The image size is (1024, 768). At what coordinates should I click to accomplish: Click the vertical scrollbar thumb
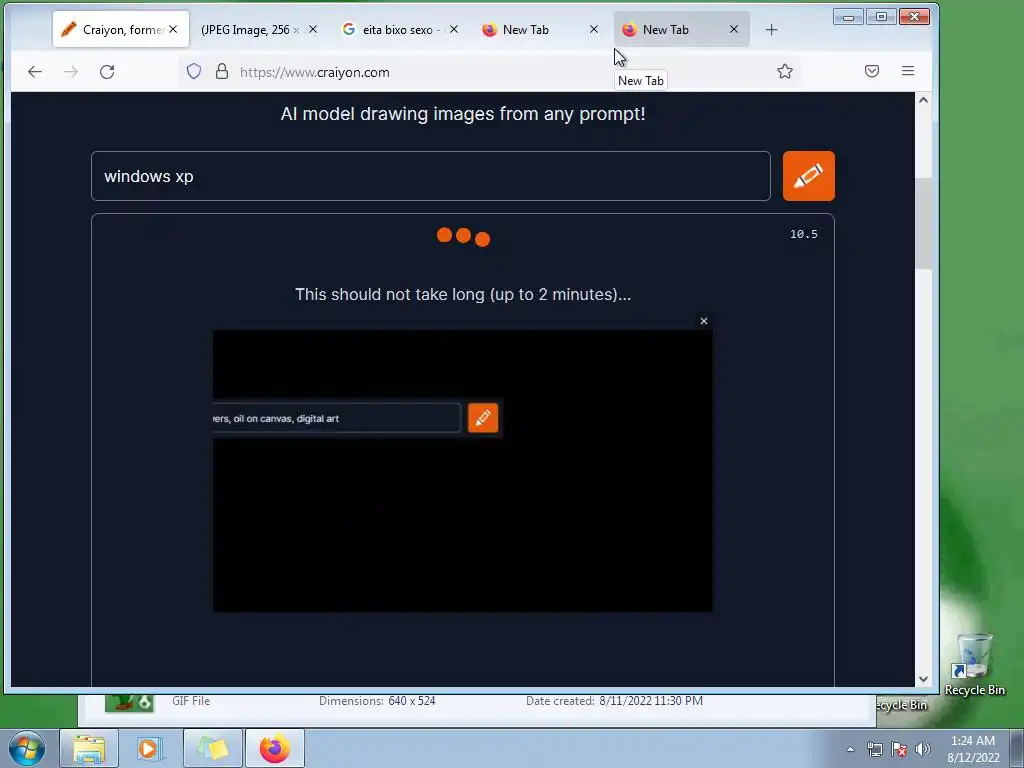pos(923,223)
